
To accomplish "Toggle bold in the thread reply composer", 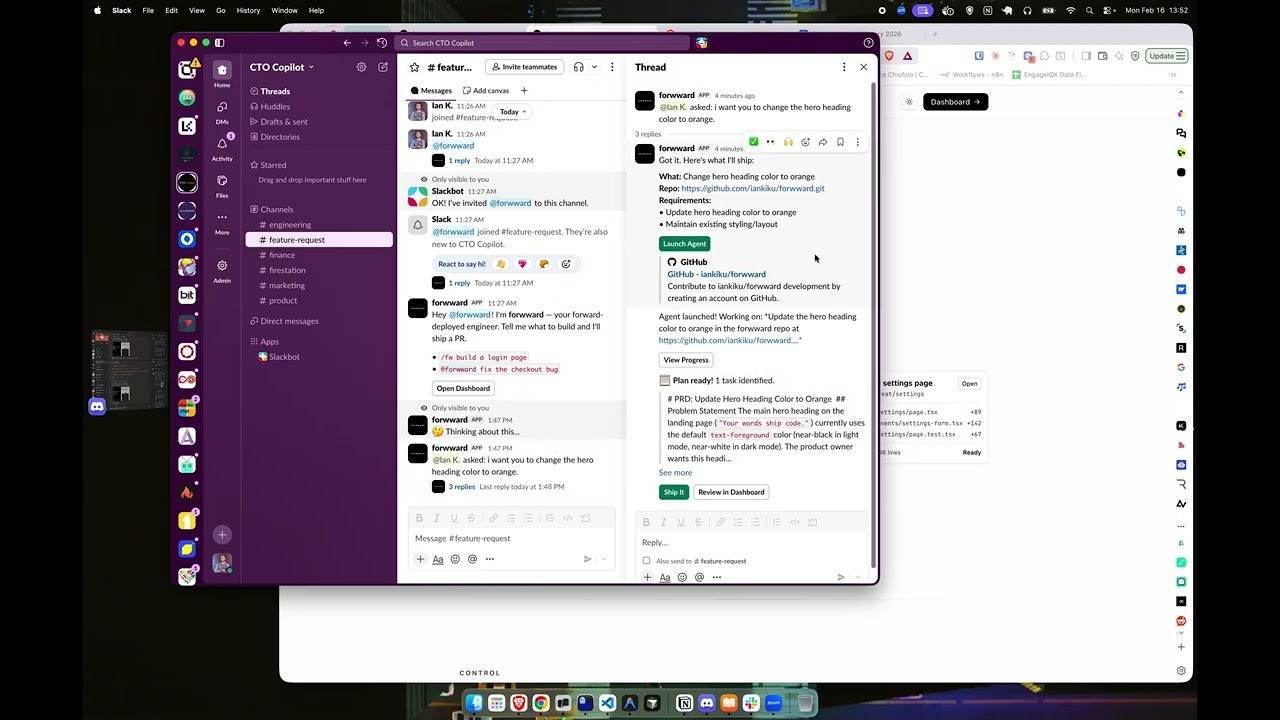I will 646,522.
